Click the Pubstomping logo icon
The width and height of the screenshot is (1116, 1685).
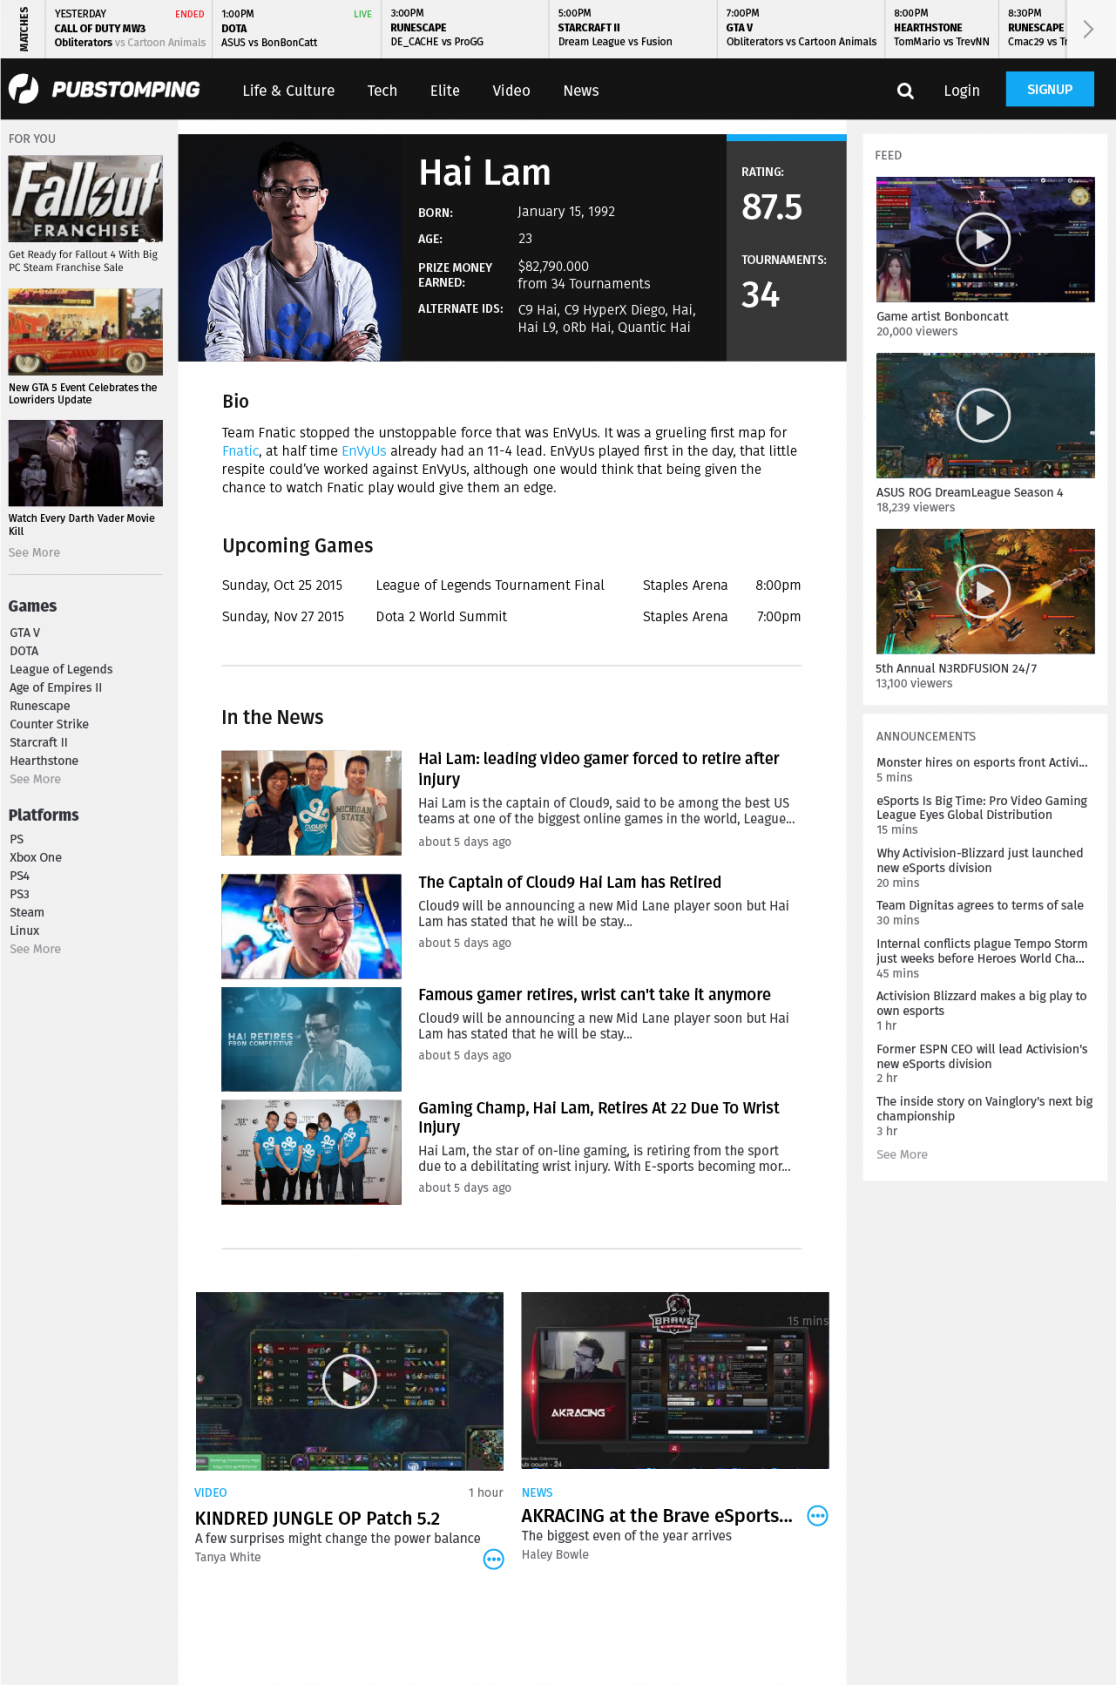24,89
